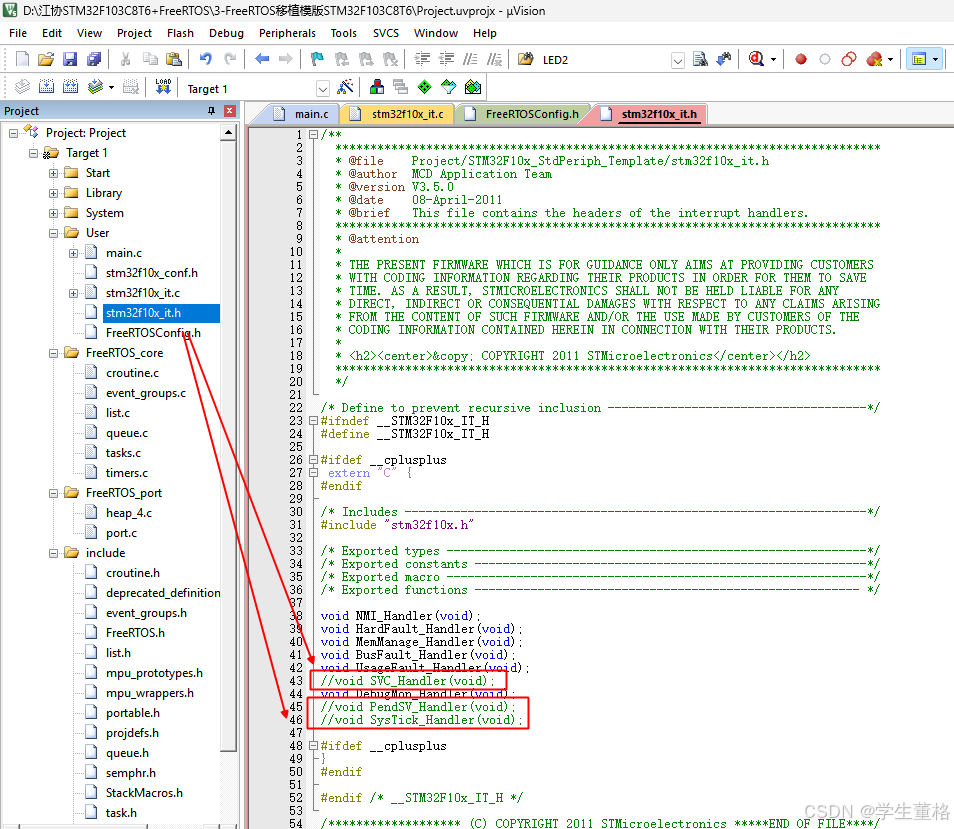Open Options for Target magic wand
This screenshot has height=829, width=954.
coord(345,87)
